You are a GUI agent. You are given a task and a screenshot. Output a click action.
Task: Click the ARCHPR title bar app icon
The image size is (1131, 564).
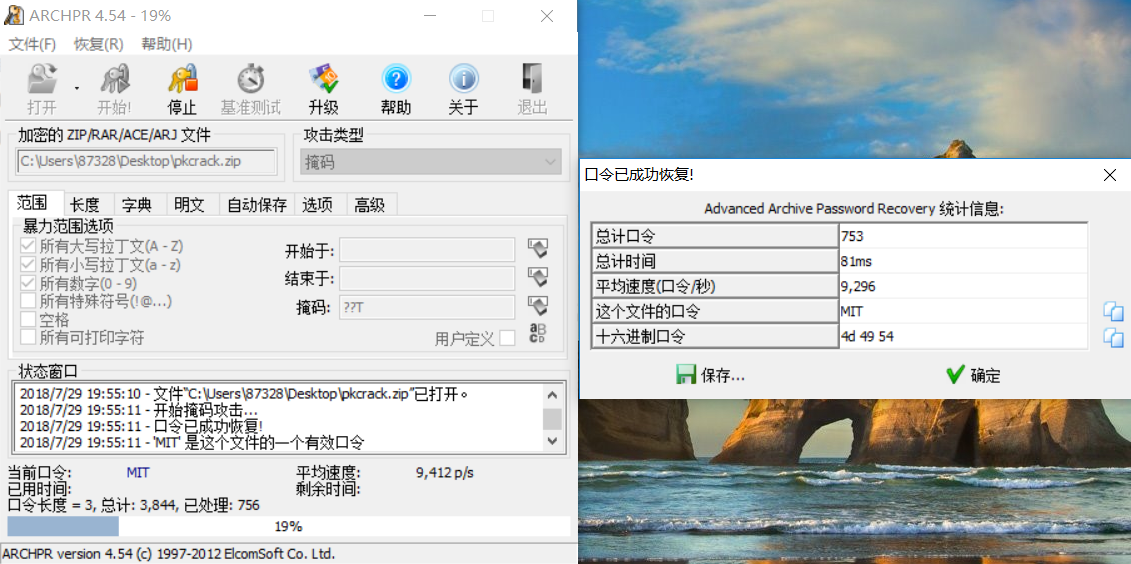[14, 16]
